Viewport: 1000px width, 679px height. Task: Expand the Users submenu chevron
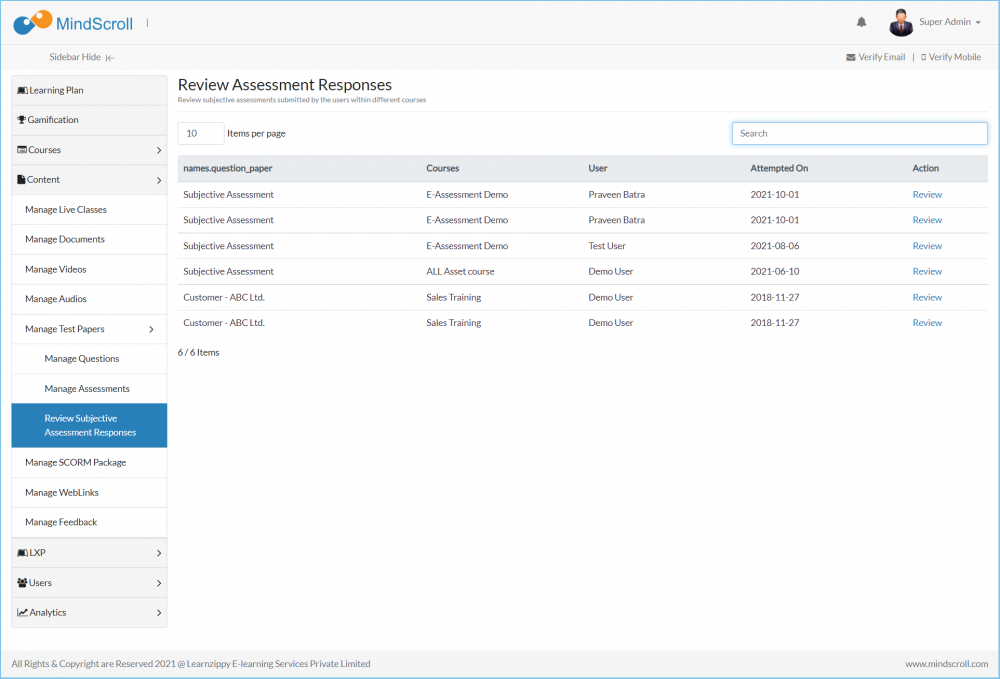[159, 583]
